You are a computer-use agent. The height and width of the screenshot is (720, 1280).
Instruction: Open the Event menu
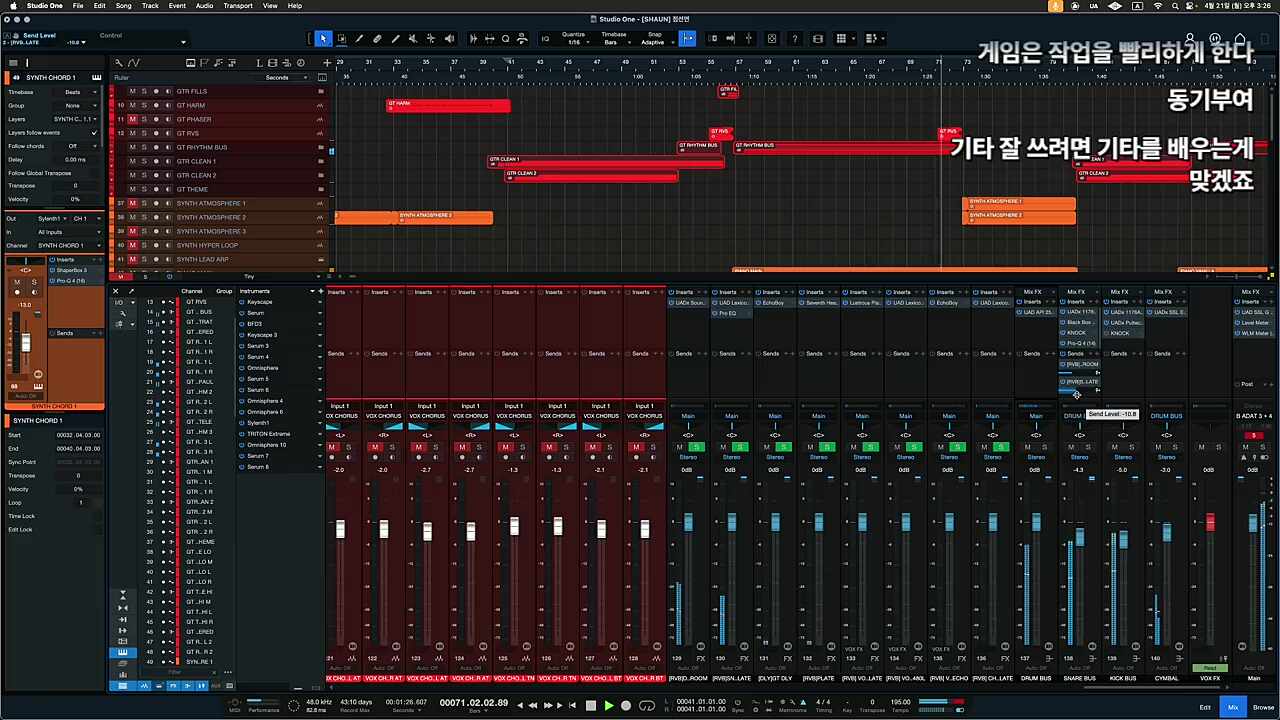coord(177,6)
